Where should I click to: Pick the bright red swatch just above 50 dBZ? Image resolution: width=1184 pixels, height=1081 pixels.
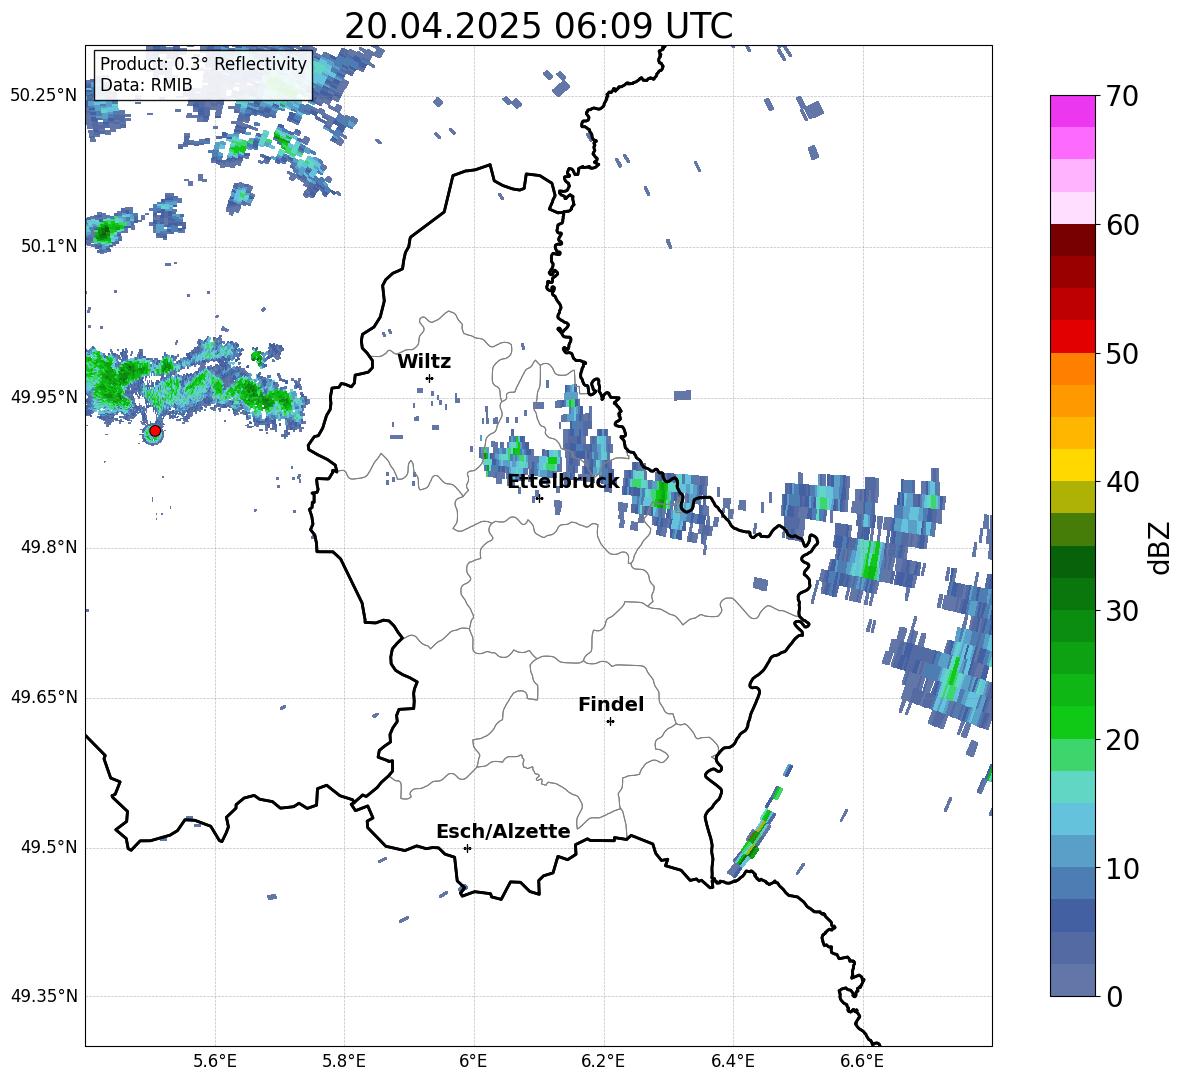click(x=1073, y=337)
